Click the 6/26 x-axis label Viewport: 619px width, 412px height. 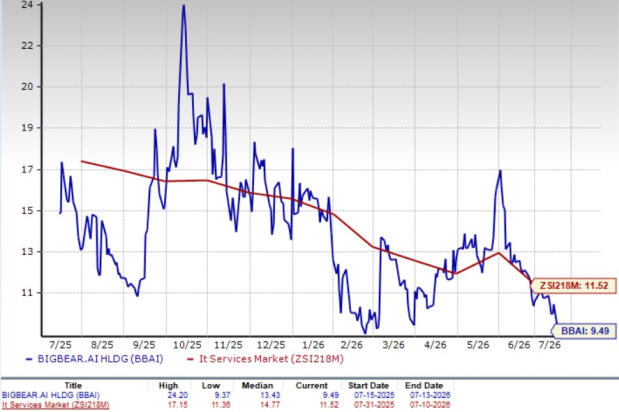click(519, 345)
